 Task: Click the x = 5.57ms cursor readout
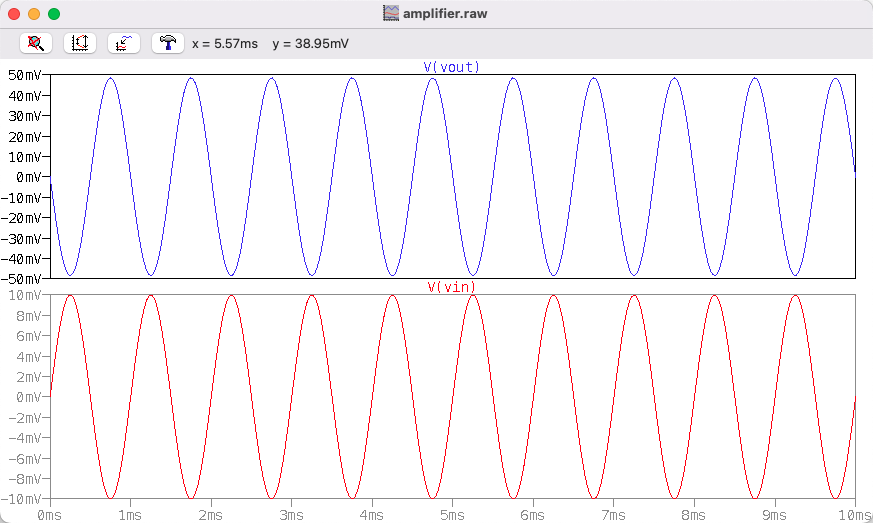[225, 43]
